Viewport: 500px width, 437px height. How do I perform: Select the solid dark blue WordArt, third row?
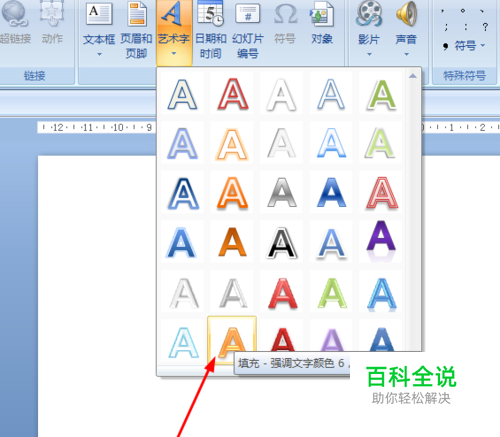click(x=331, y=193)
